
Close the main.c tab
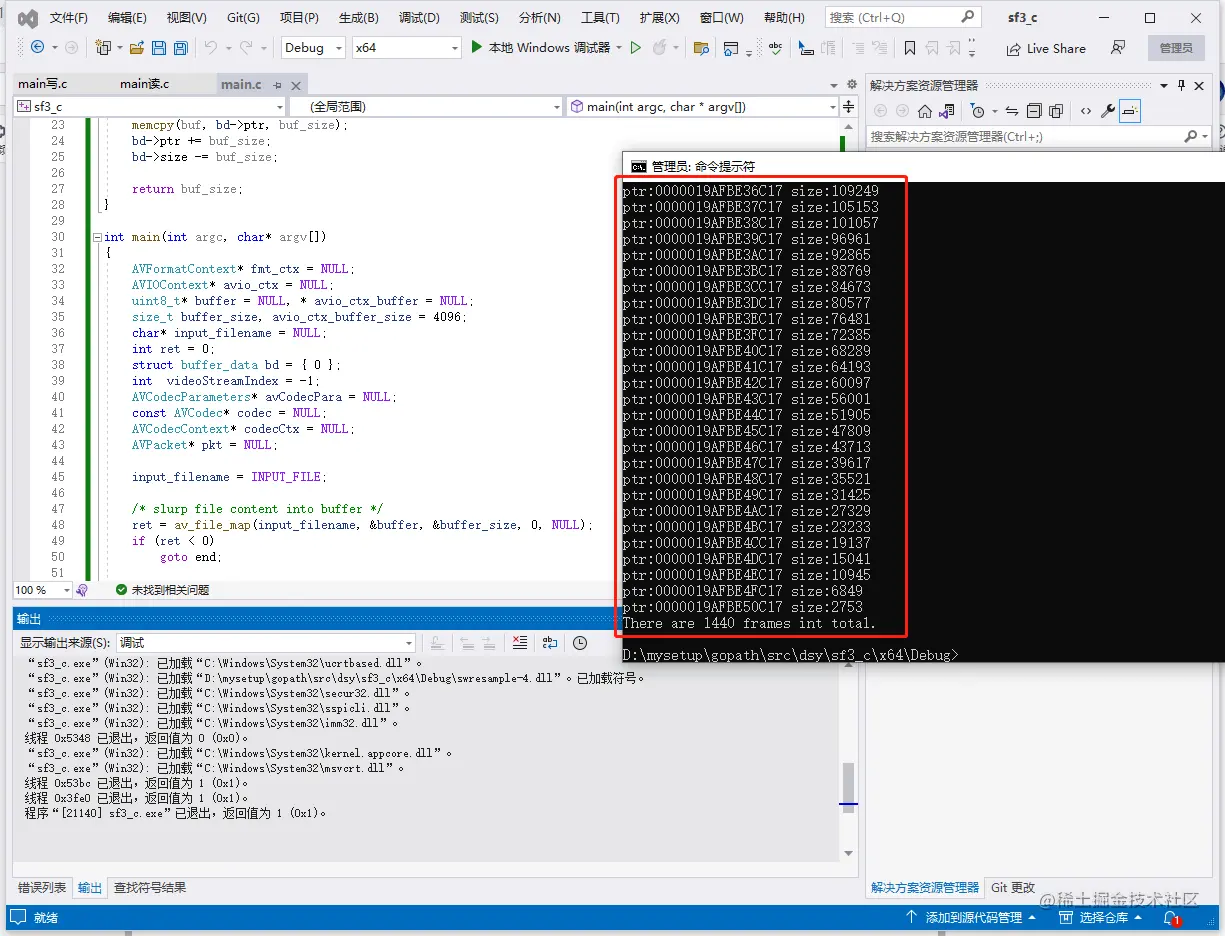tap(294, 85)
